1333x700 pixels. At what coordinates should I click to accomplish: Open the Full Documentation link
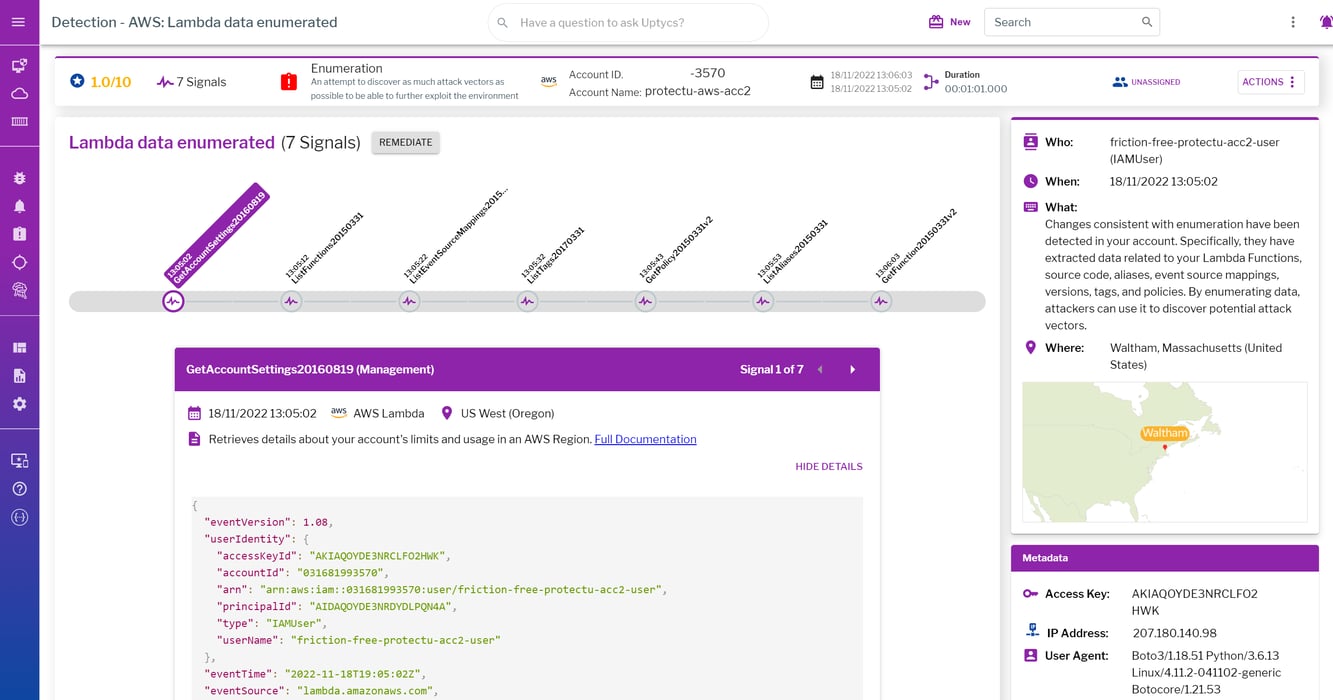[x=645, y=439]
